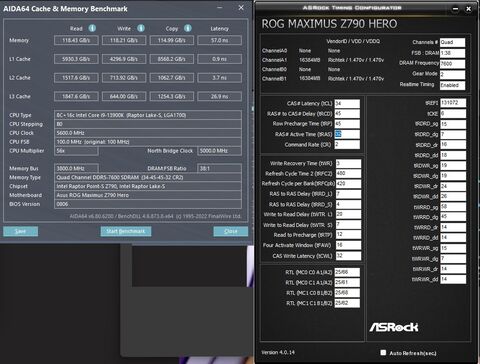480x364 pixels.
Task: Click the RTL (MC1 C0 B1/B2) field
Action: [347, 293]
